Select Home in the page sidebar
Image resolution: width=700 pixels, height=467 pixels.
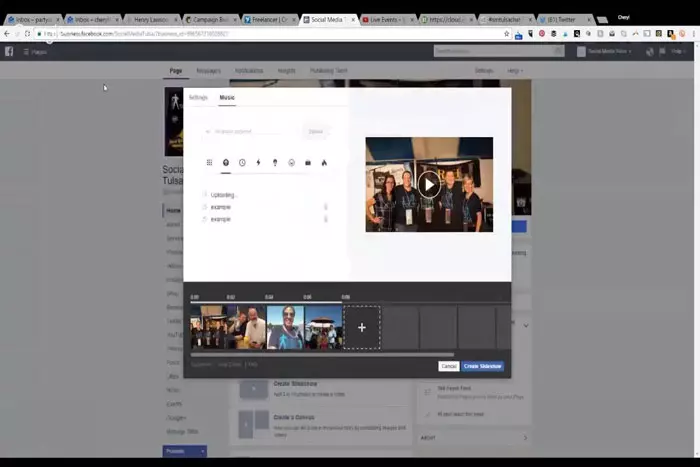(173, 210)
